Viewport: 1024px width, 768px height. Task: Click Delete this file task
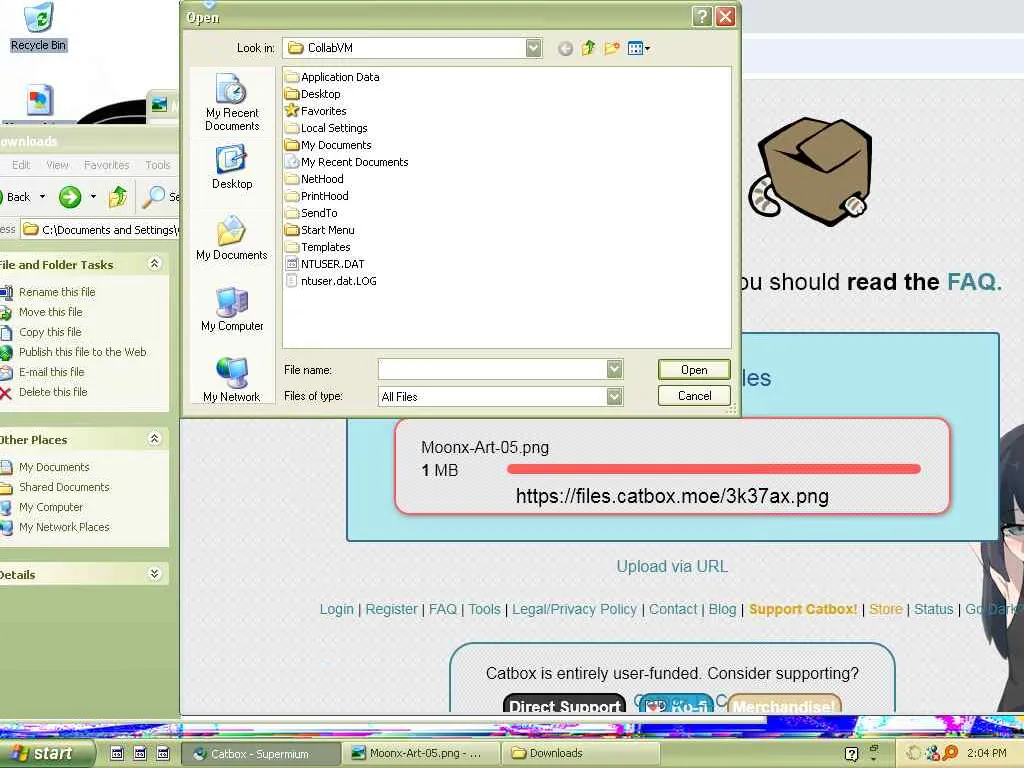pyautogui.click(x=53, y=392)
